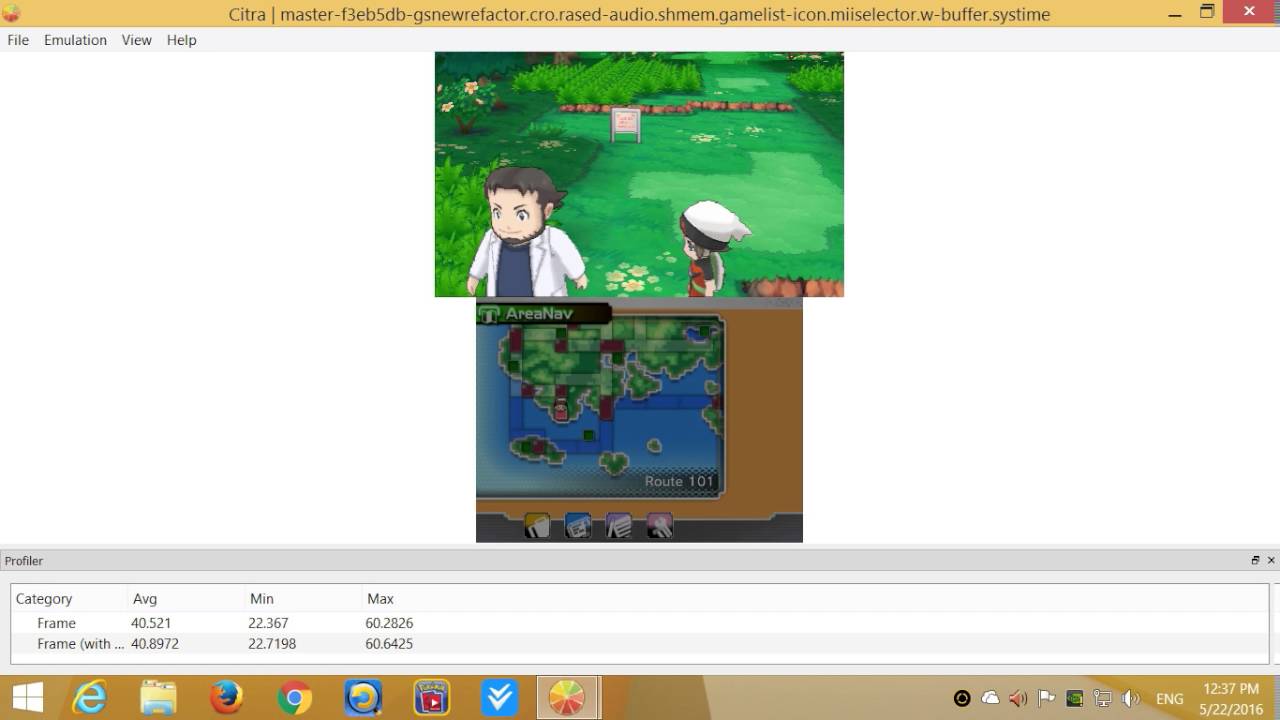Open File Explorer from taskbar
Screen dimensions: 1280x720
coord(158,698)
